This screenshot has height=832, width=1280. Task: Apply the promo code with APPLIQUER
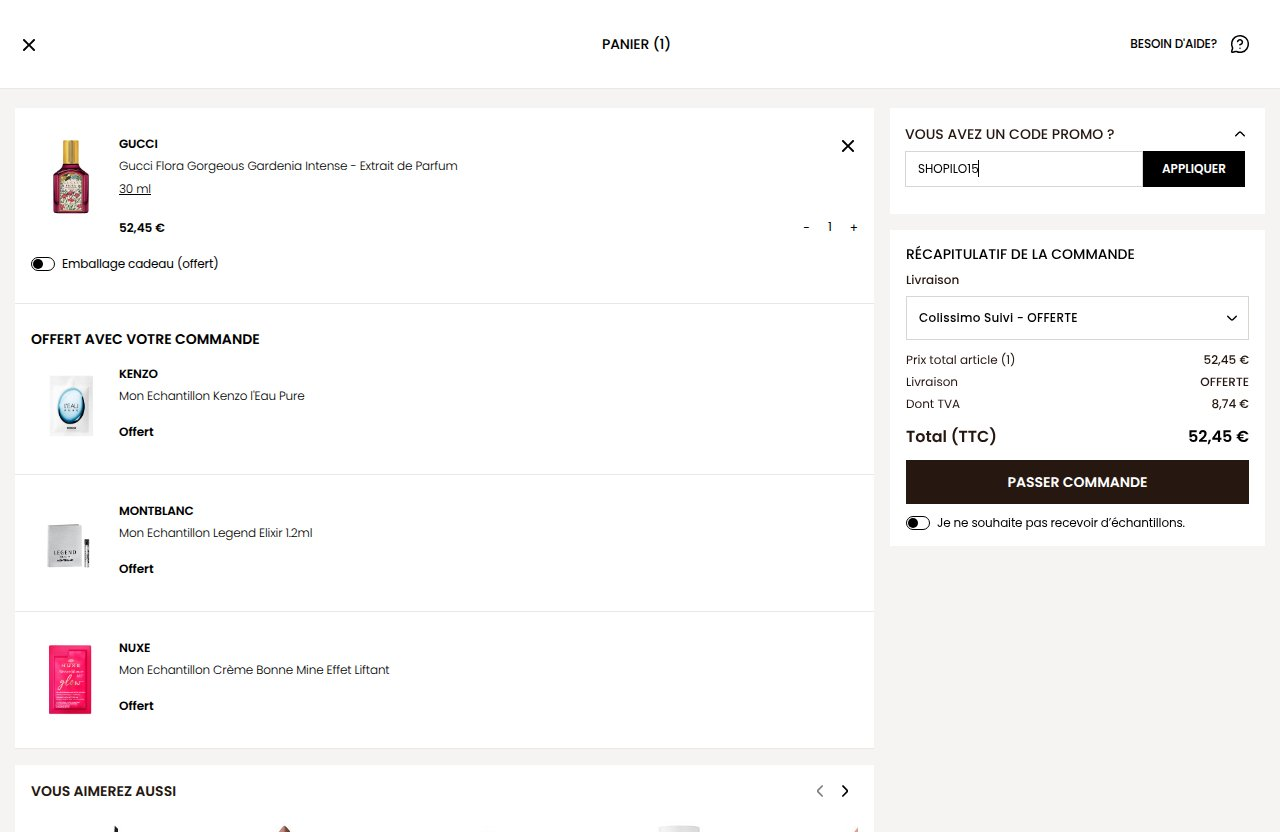point(1194,169)
